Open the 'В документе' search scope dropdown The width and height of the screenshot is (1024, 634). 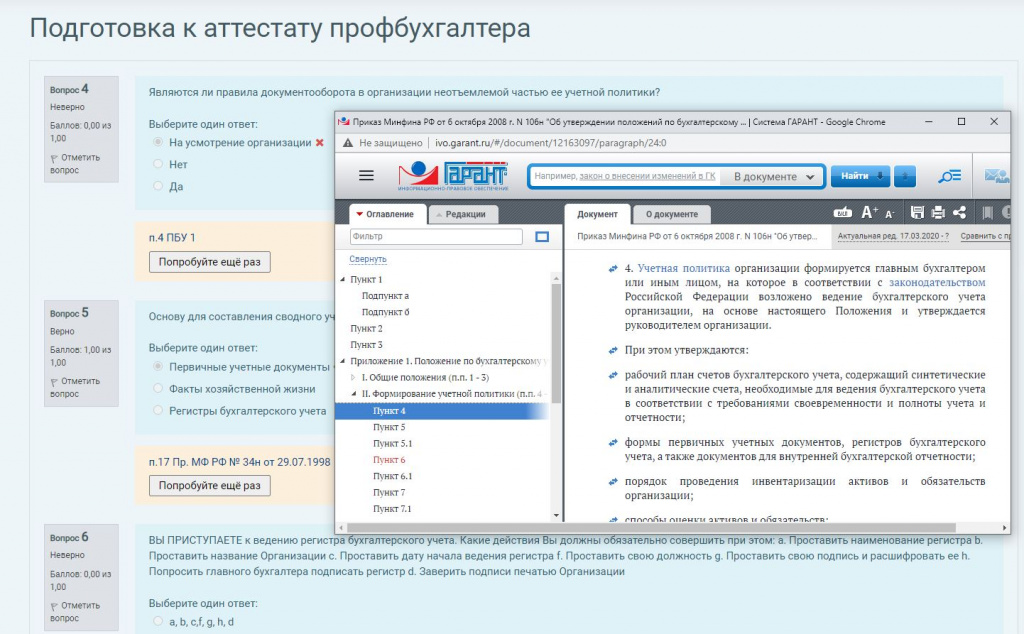click(774, 177)
